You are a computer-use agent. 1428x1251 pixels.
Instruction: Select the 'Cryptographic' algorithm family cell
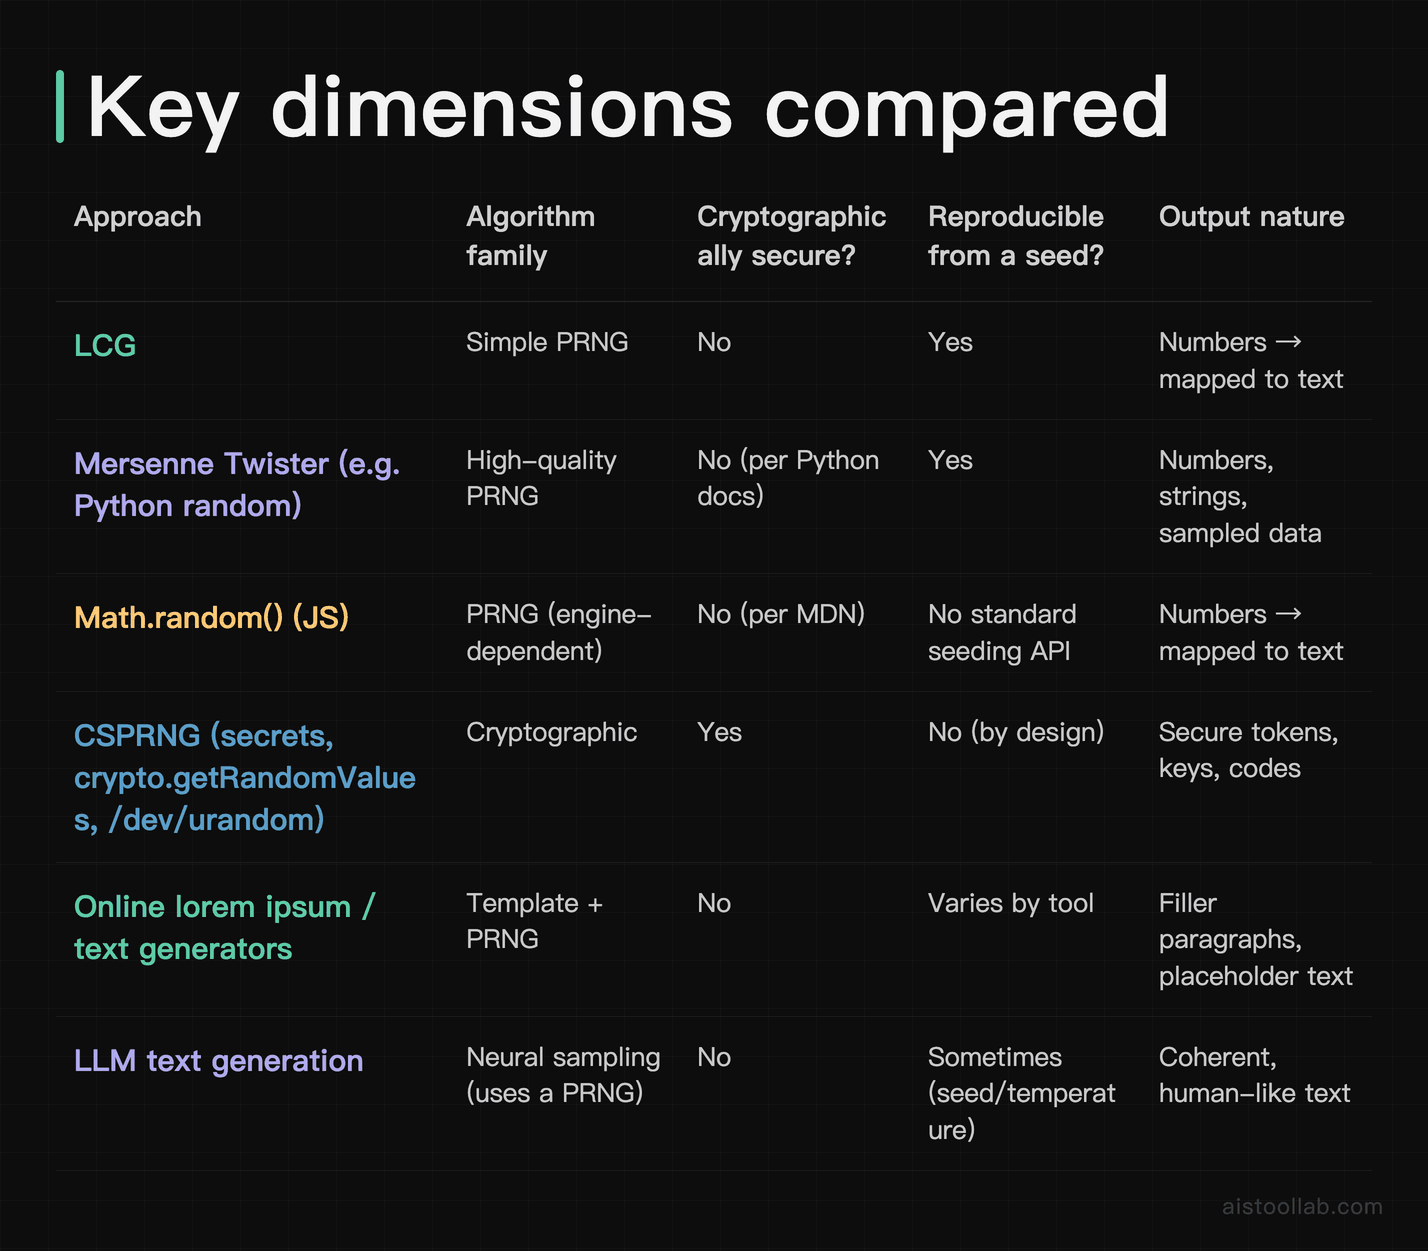point(551,732)
